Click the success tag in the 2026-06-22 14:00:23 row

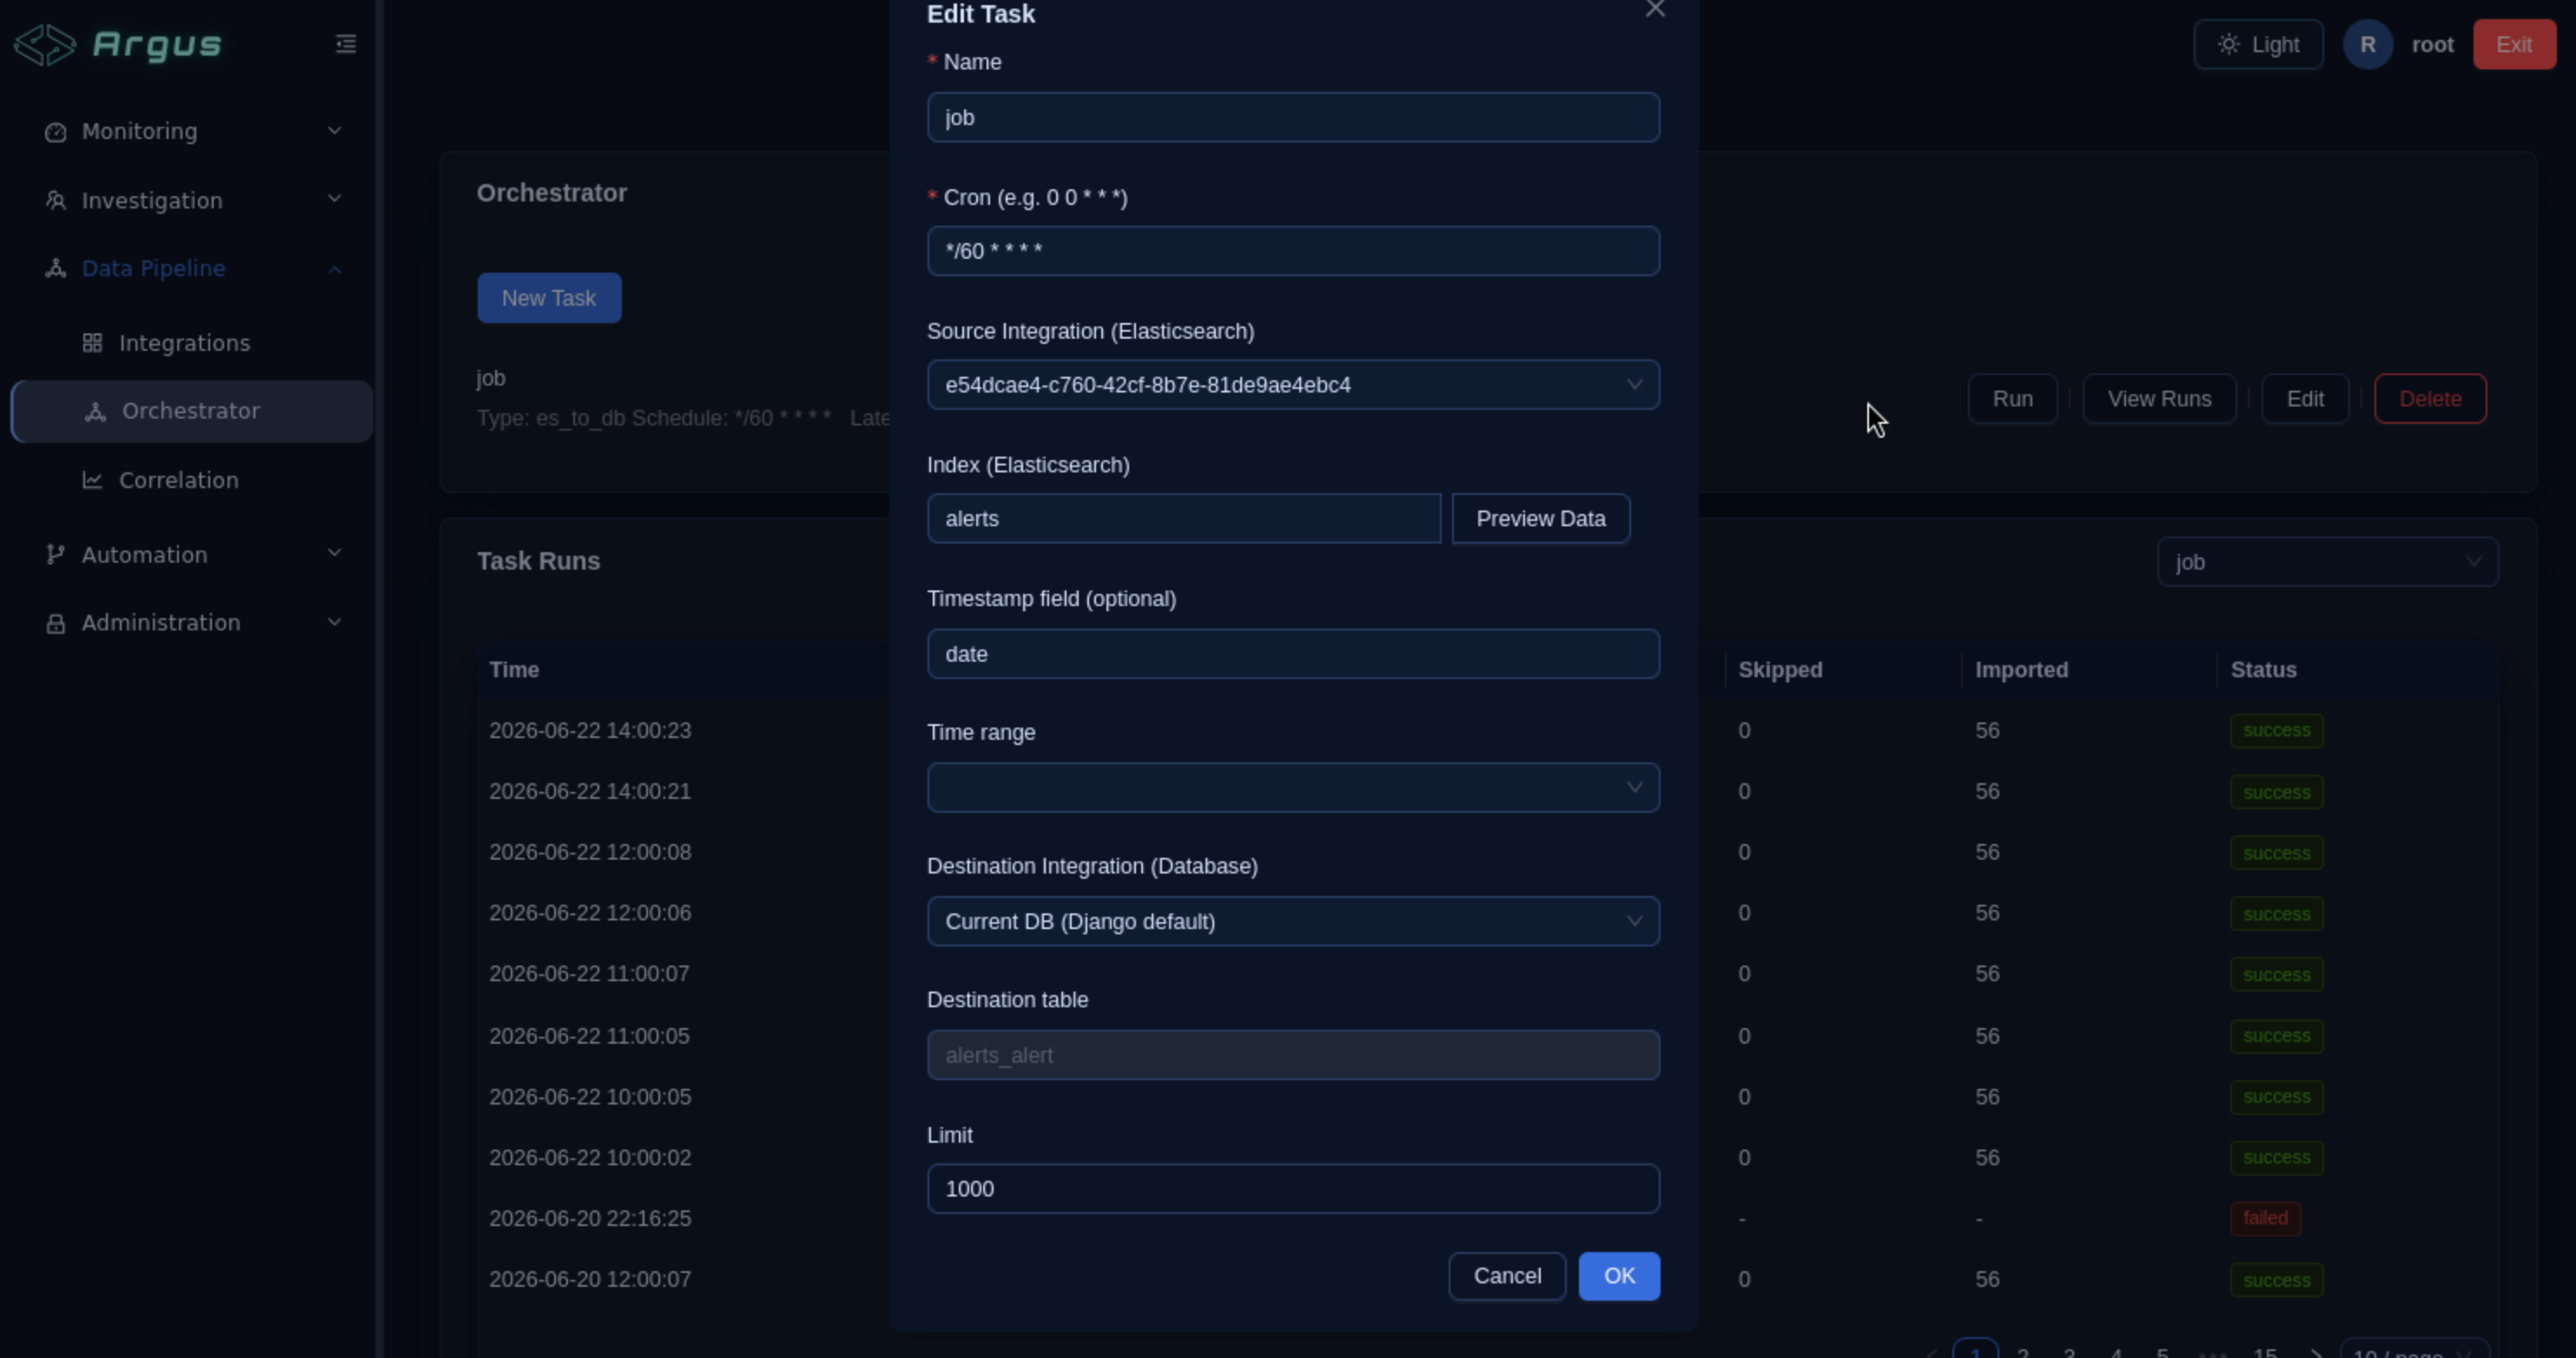(2276, 731)
